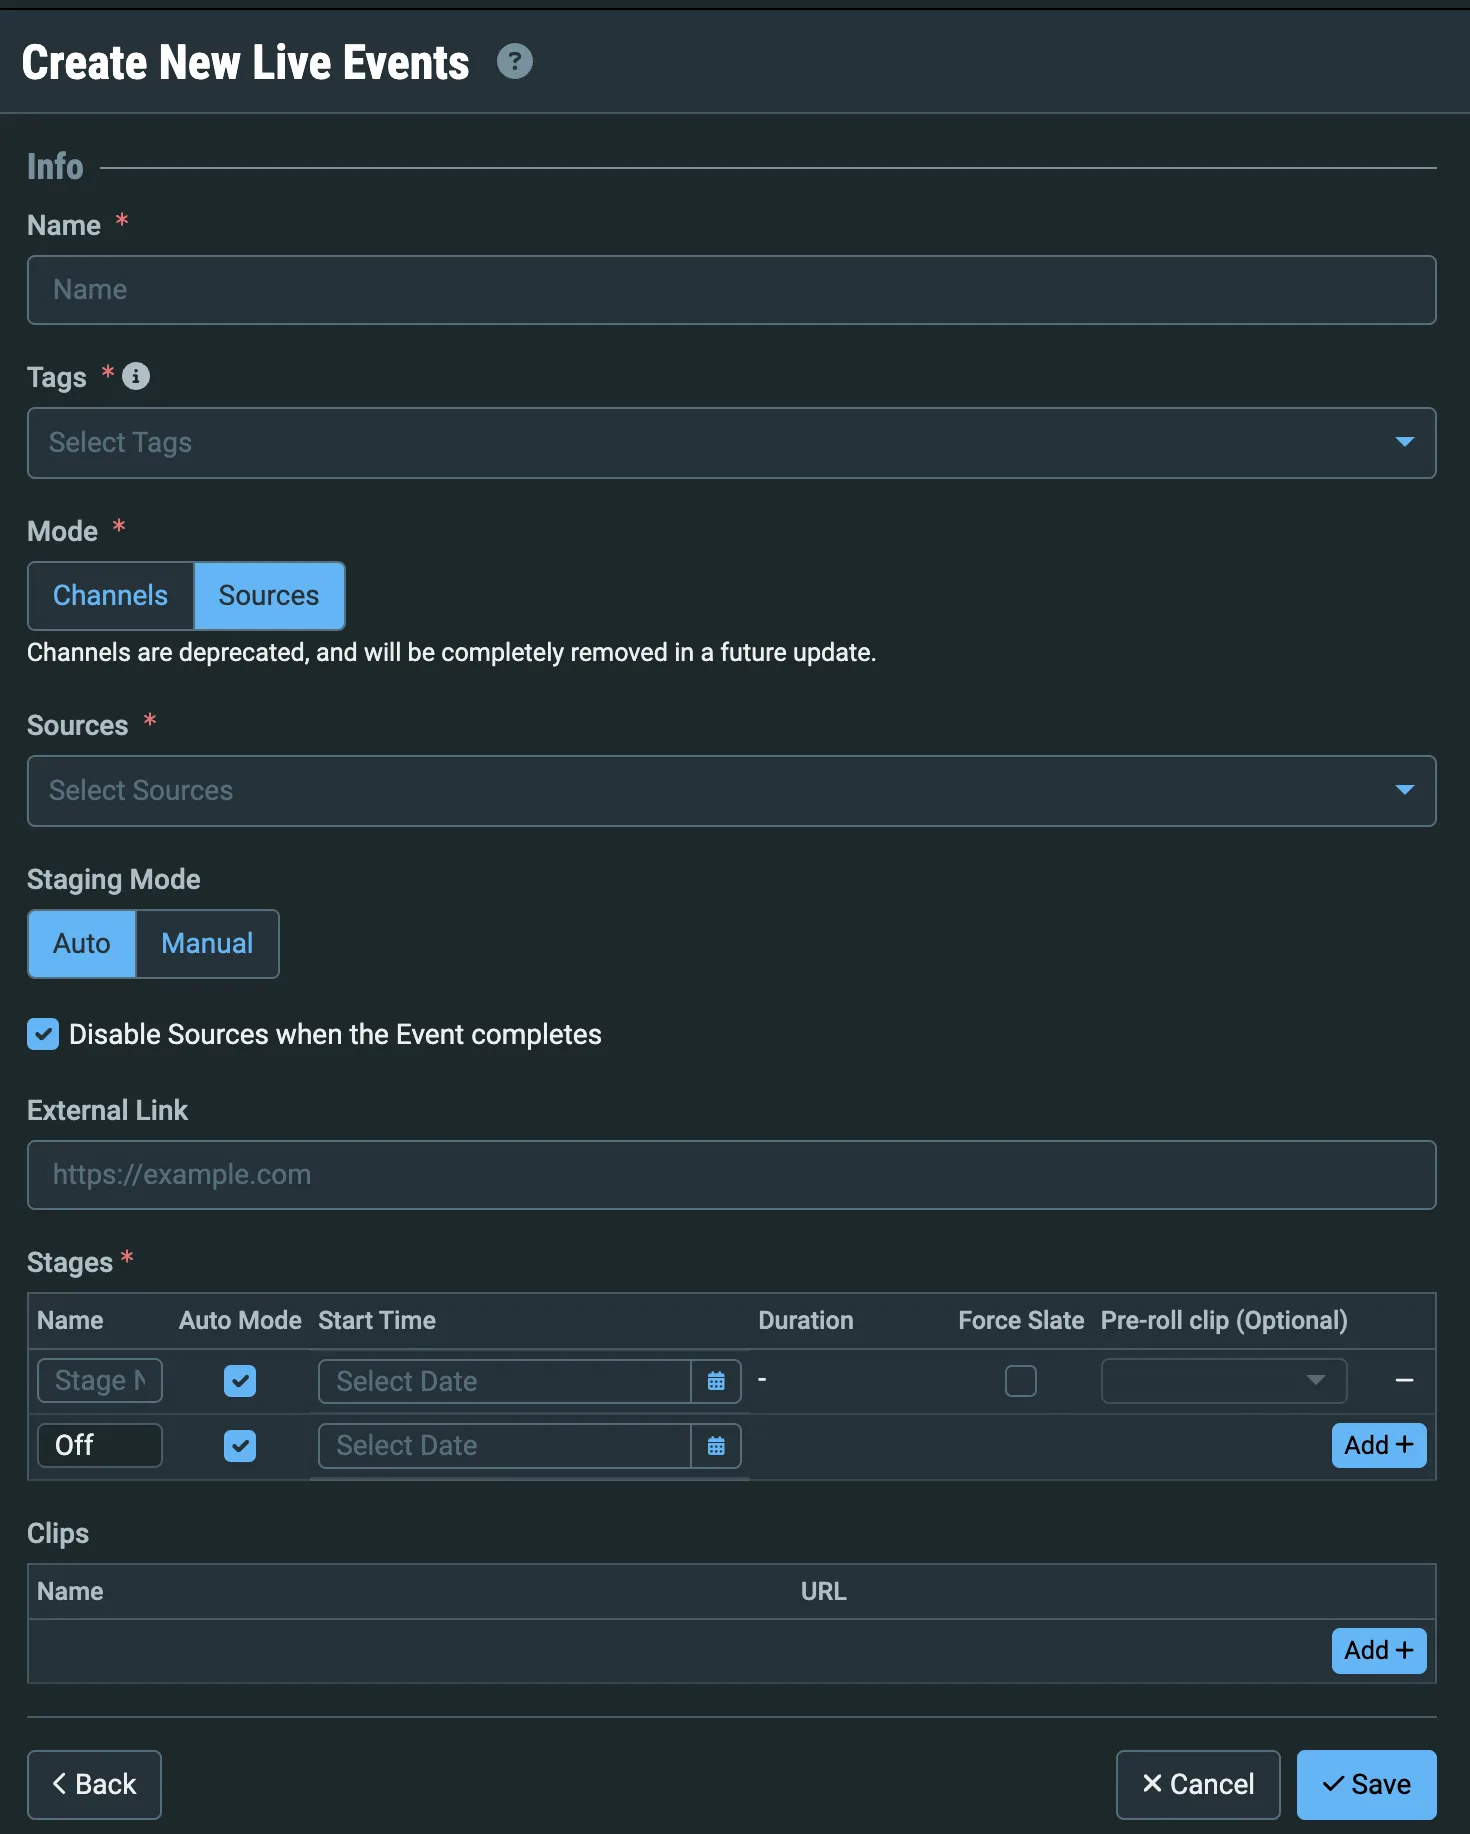
Task: Click the Duration column header
Action: (806, 1321)
